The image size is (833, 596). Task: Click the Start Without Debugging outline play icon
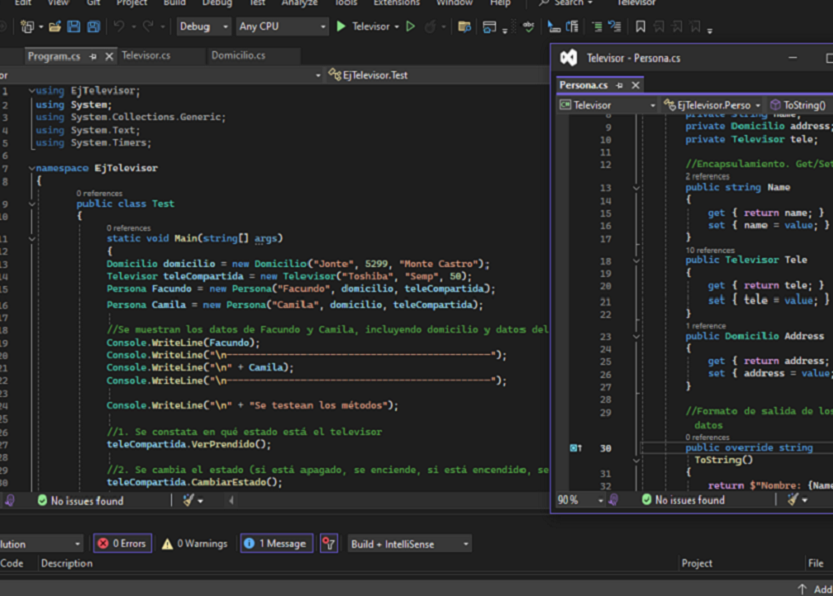coord(410,27)
